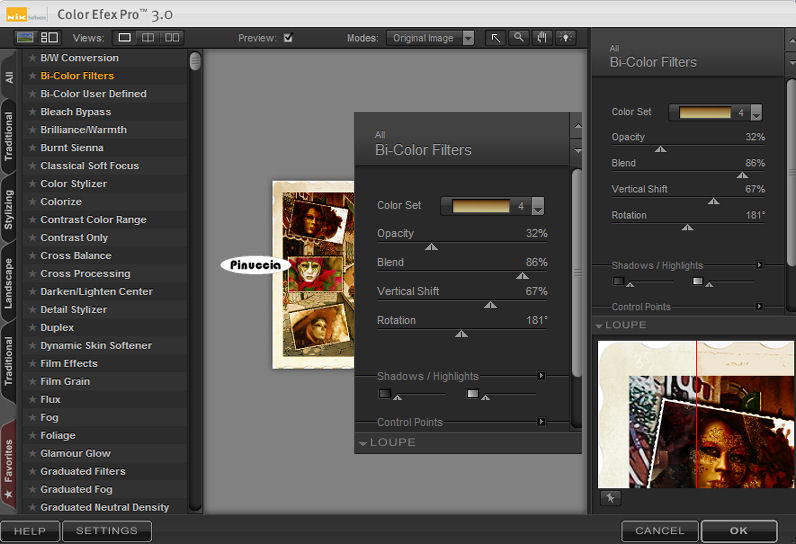The image size is (796, 544).
Task: Select the Classical Soft Focus filter
Action: pos(90,166)
